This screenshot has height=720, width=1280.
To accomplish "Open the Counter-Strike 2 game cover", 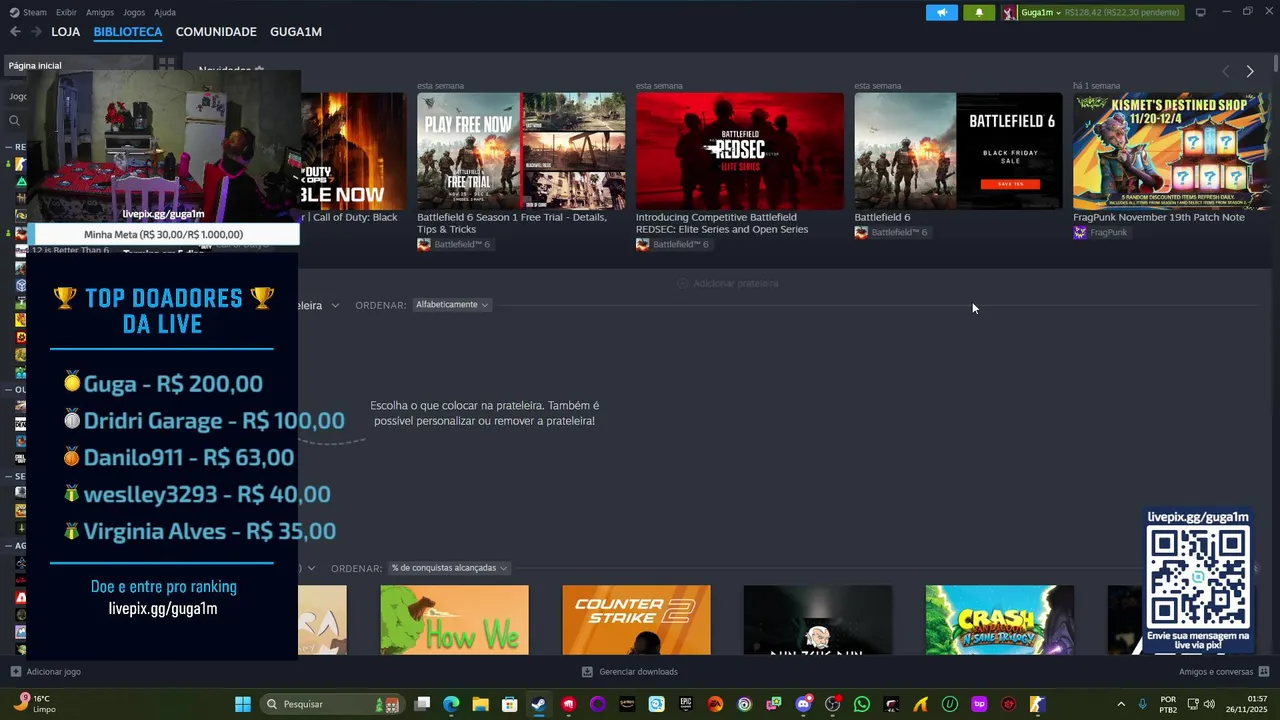I will click(636, 620).
